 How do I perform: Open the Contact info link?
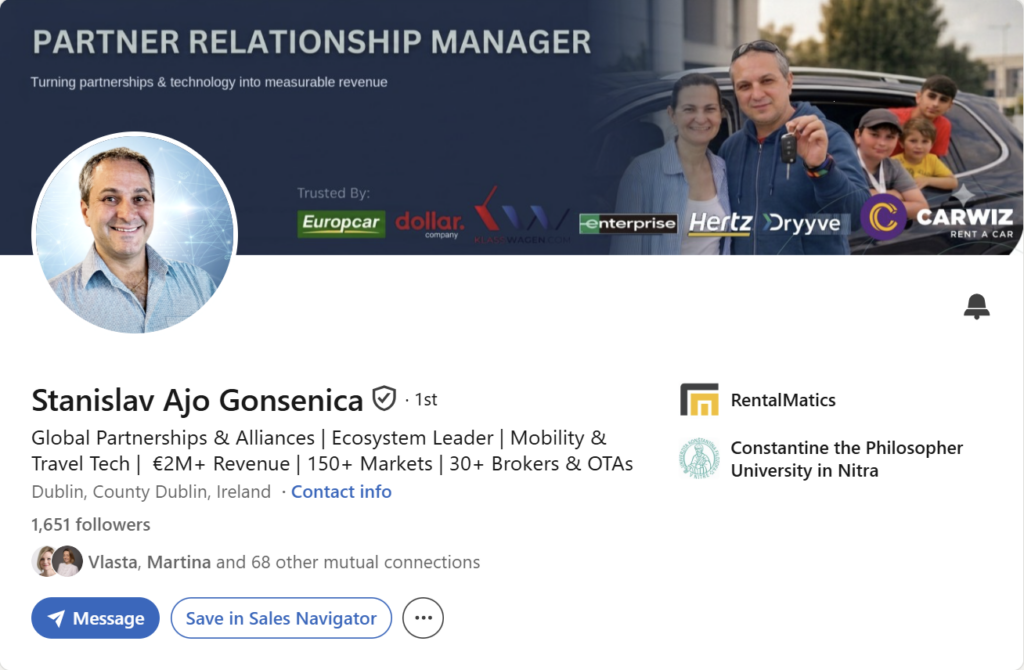(x=341, y=492)
